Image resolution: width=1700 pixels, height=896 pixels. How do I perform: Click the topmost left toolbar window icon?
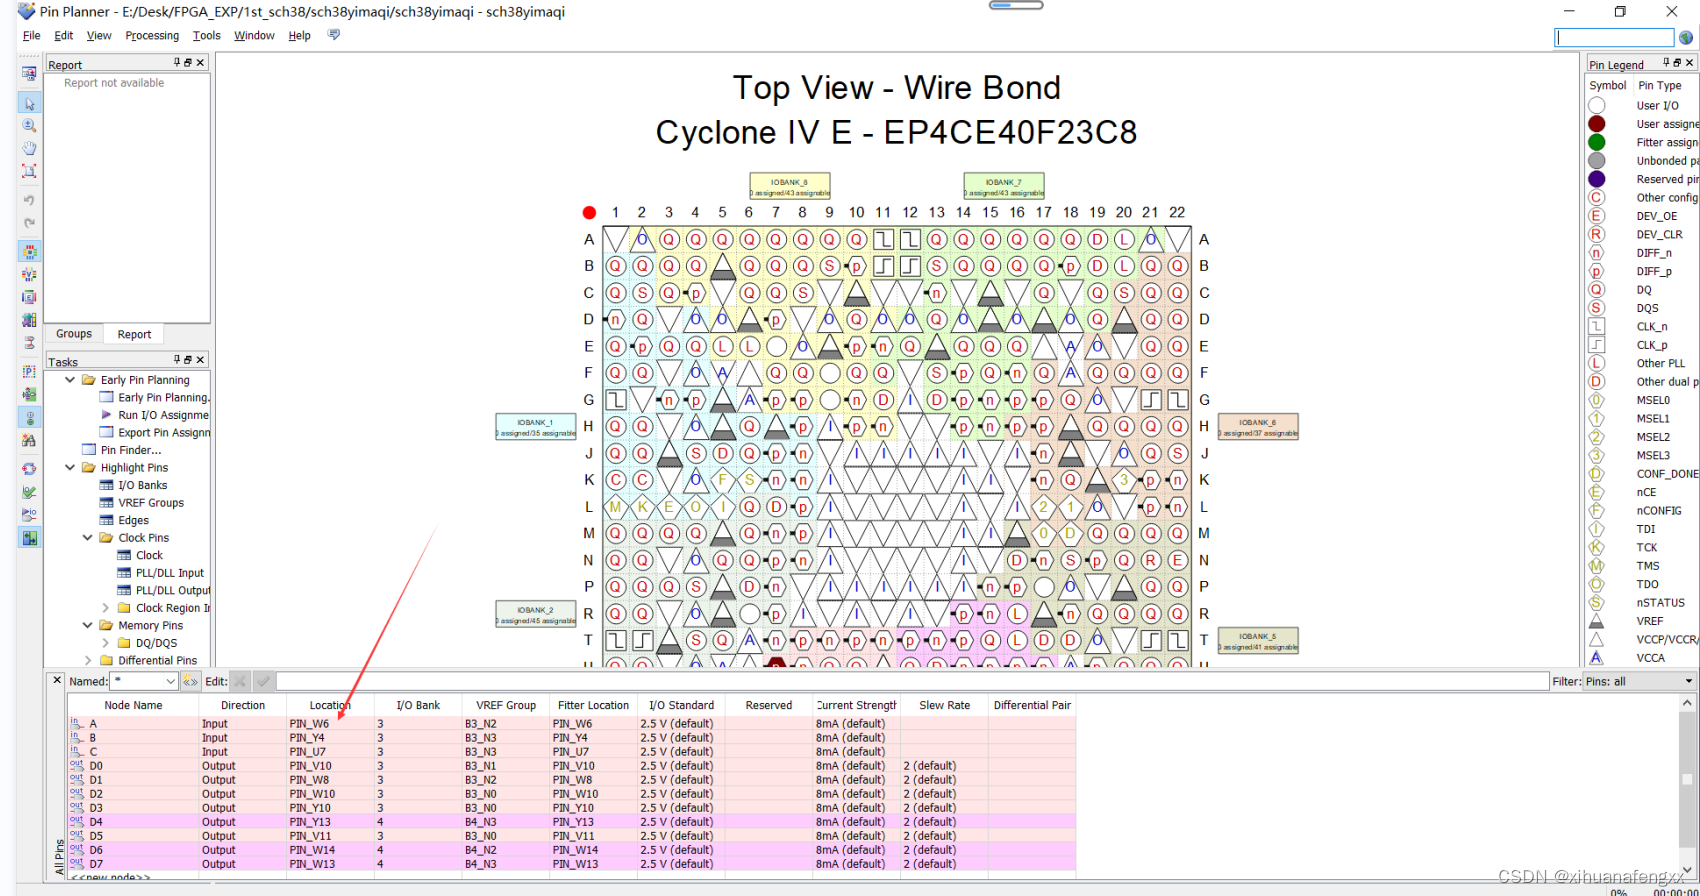click(x=29, y=73)
